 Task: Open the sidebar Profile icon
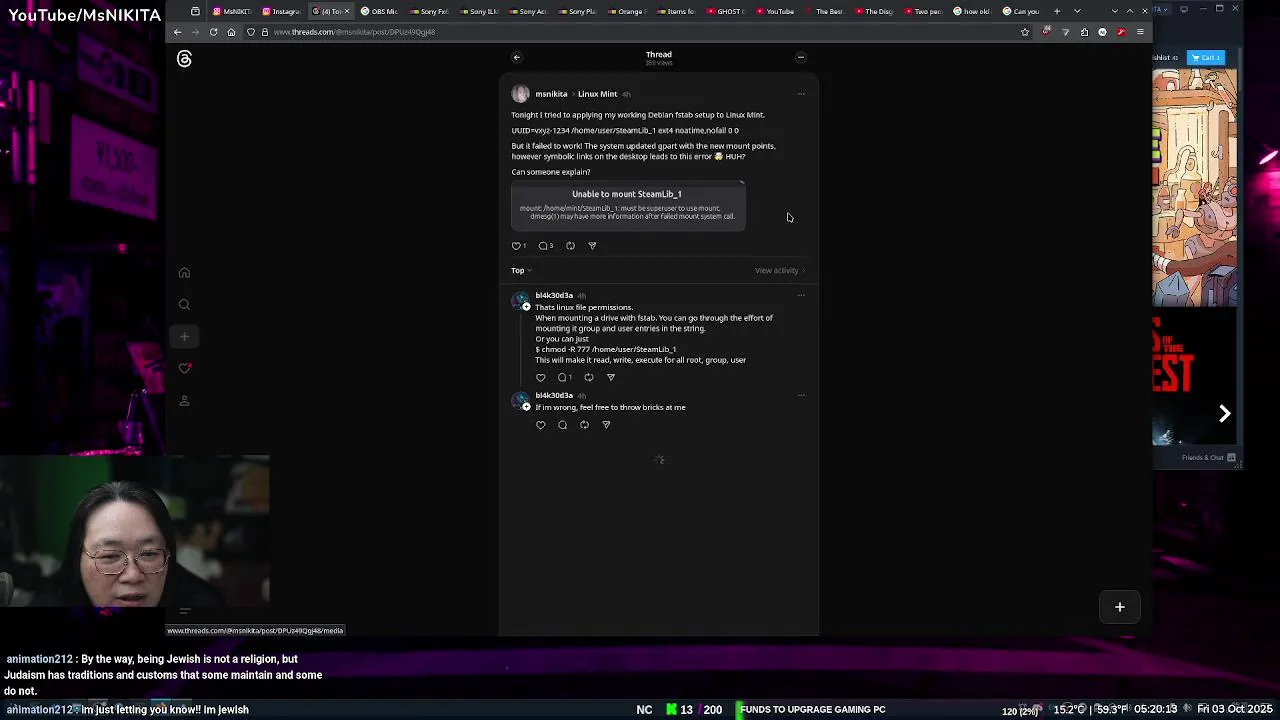point(184,401)
